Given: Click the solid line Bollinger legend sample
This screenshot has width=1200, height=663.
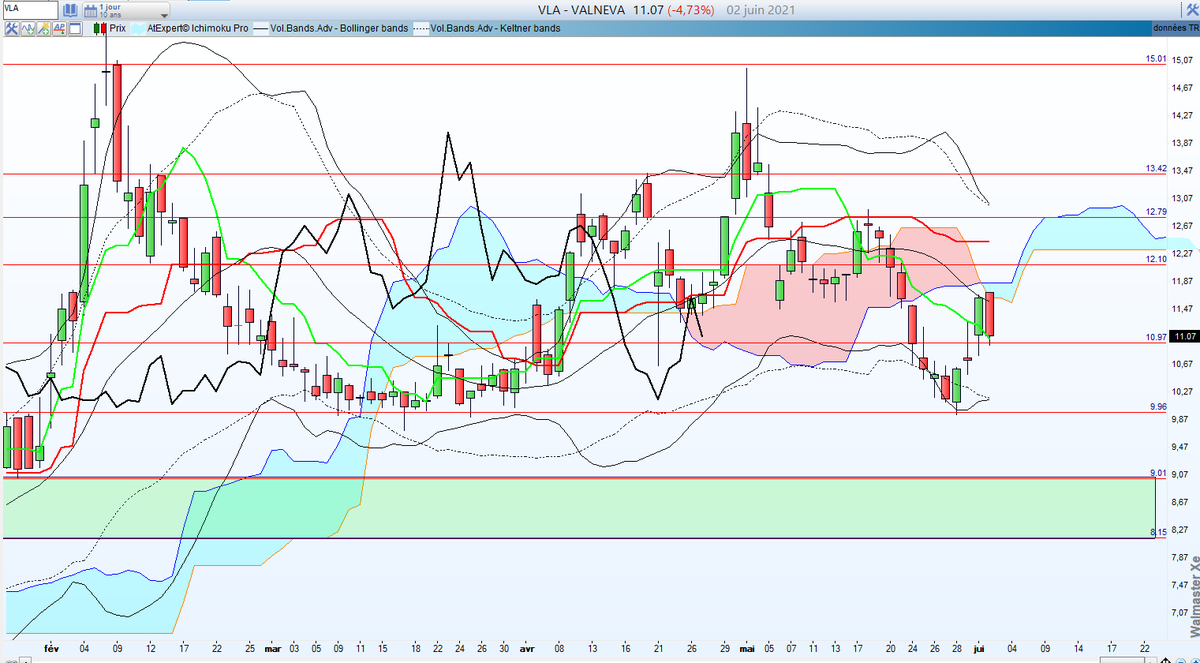Looking at the screenshot, I should [x=260, y=28].
